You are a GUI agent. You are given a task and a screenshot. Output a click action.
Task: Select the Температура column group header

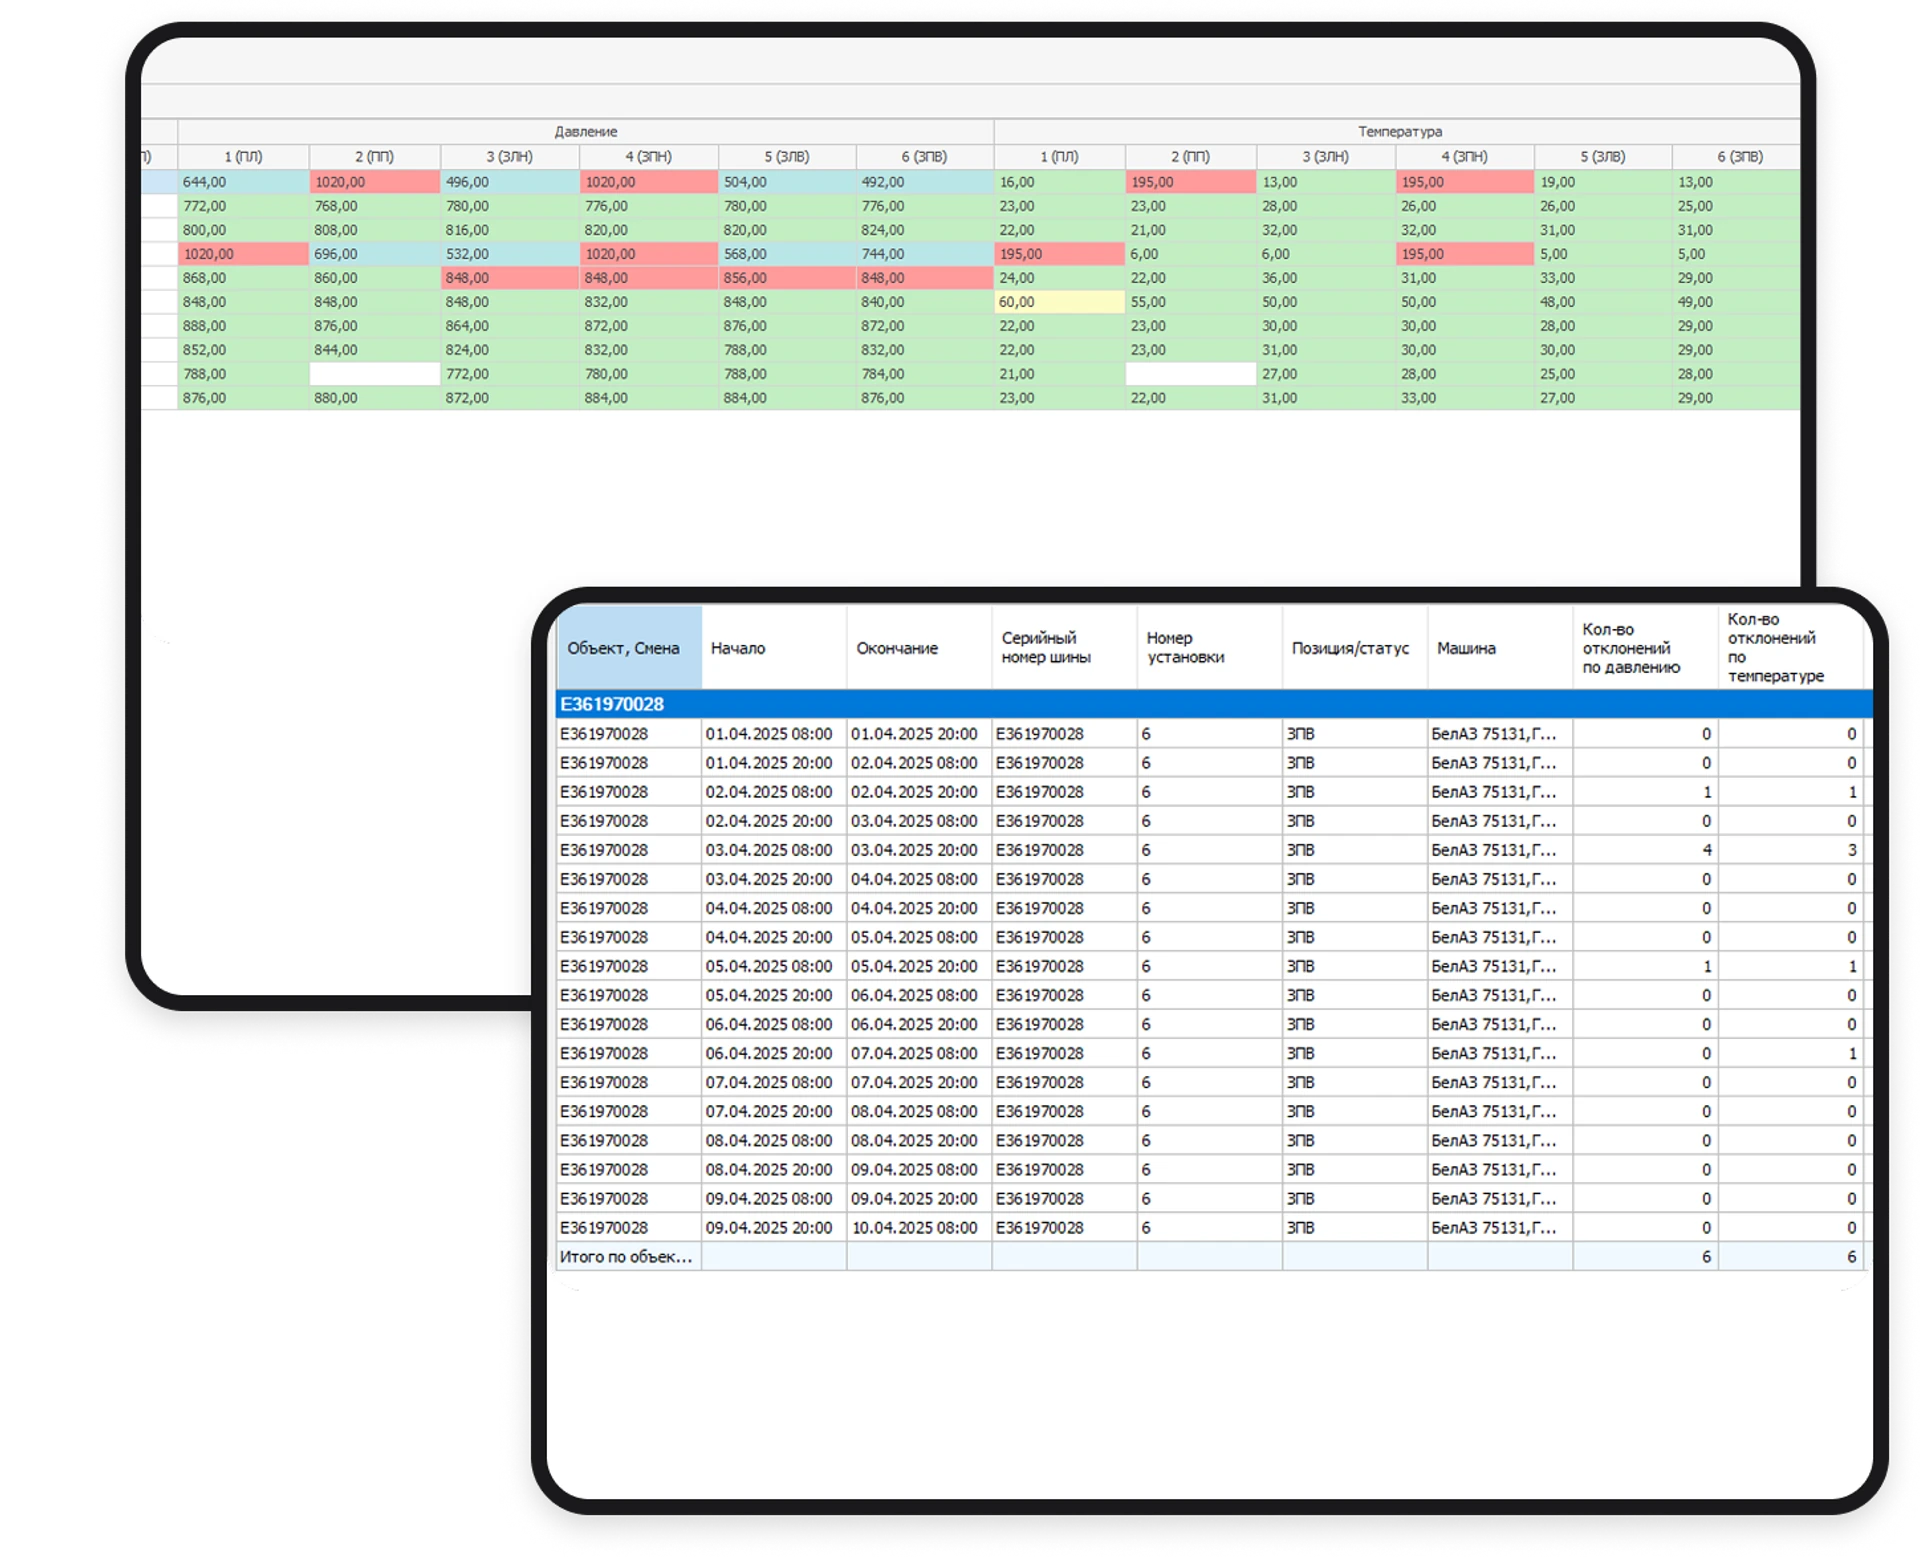(x=1398, y=131)
